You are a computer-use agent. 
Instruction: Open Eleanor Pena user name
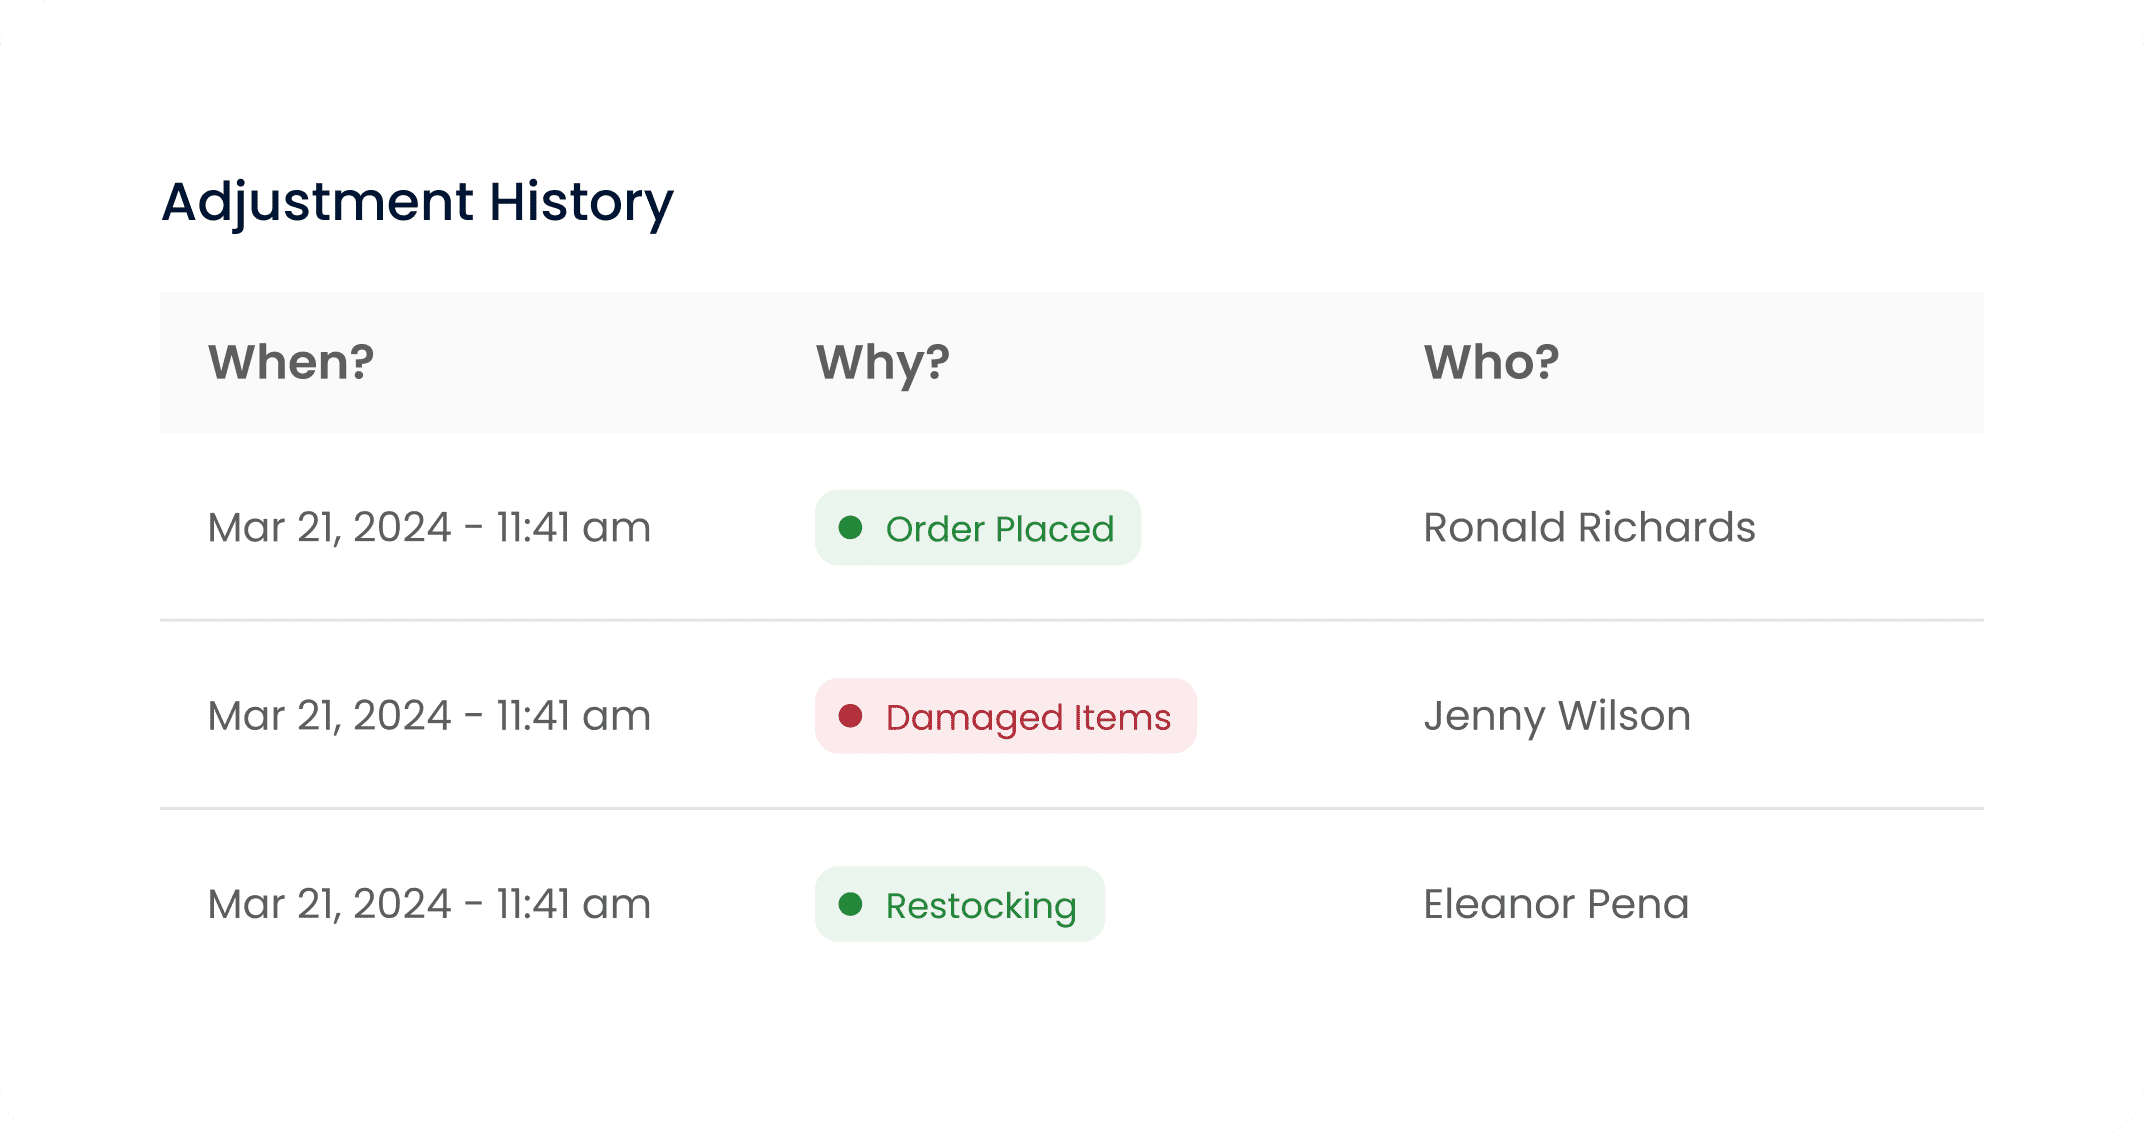click(1556, 904)
